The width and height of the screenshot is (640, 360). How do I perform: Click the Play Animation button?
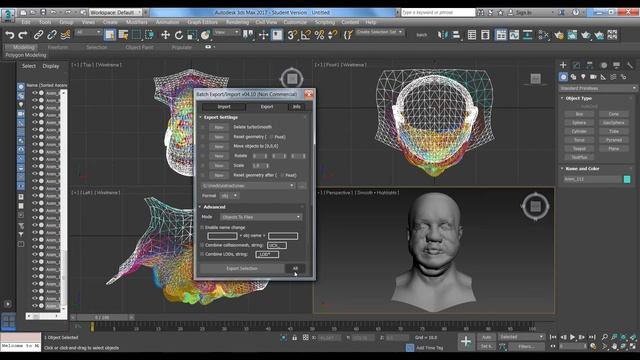[572, 337]
